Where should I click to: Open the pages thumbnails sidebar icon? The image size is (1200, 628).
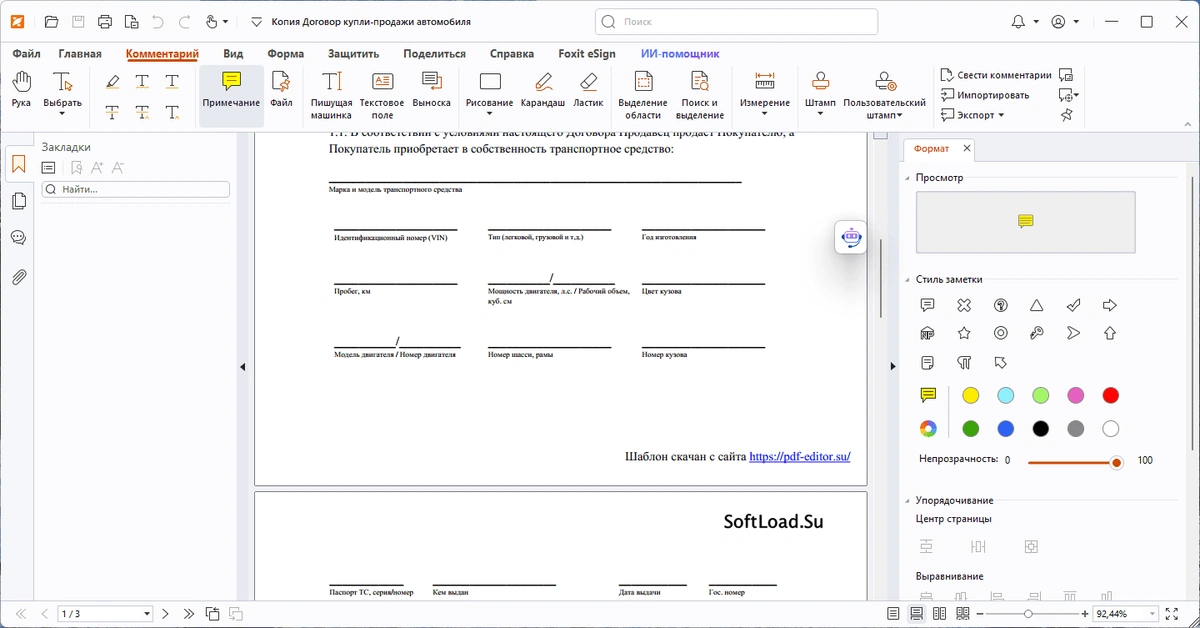19,201
